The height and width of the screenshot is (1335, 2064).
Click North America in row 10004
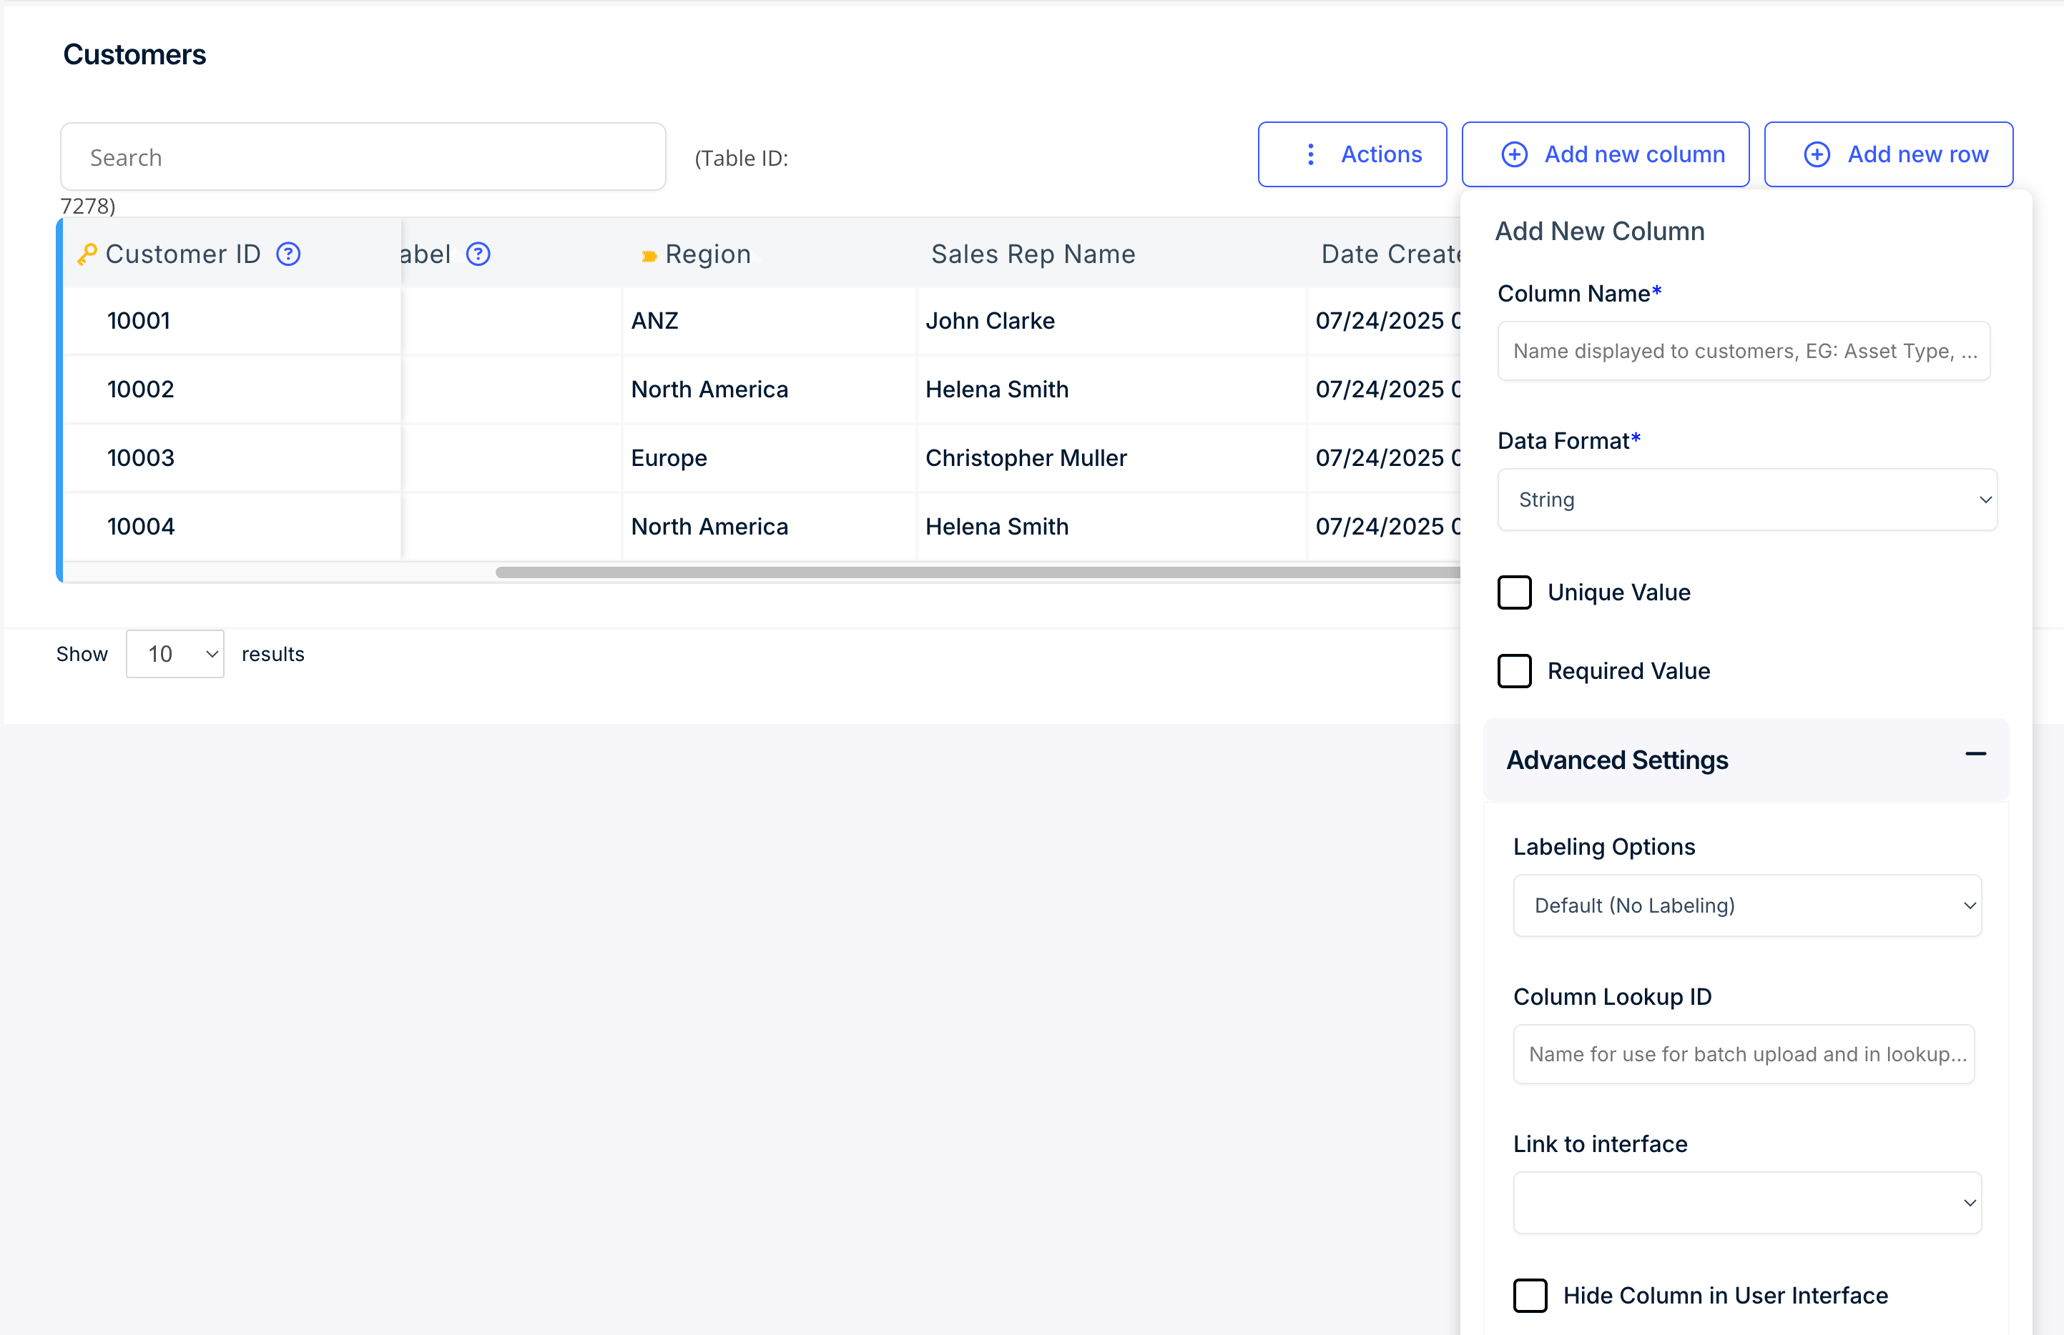(x=769, y=526)
